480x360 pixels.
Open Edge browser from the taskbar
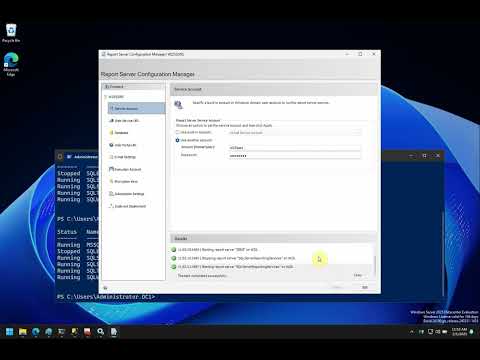coord(36,332)
